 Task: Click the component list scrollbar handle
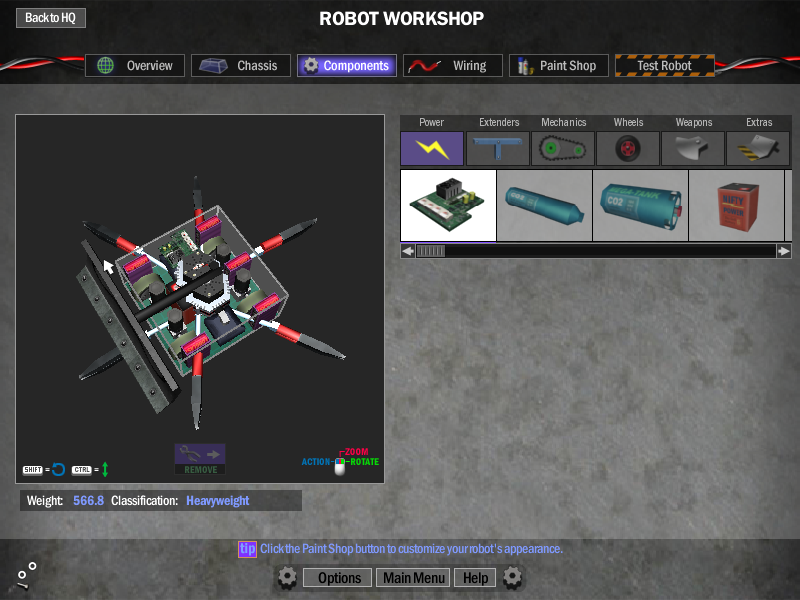(430, 251)
